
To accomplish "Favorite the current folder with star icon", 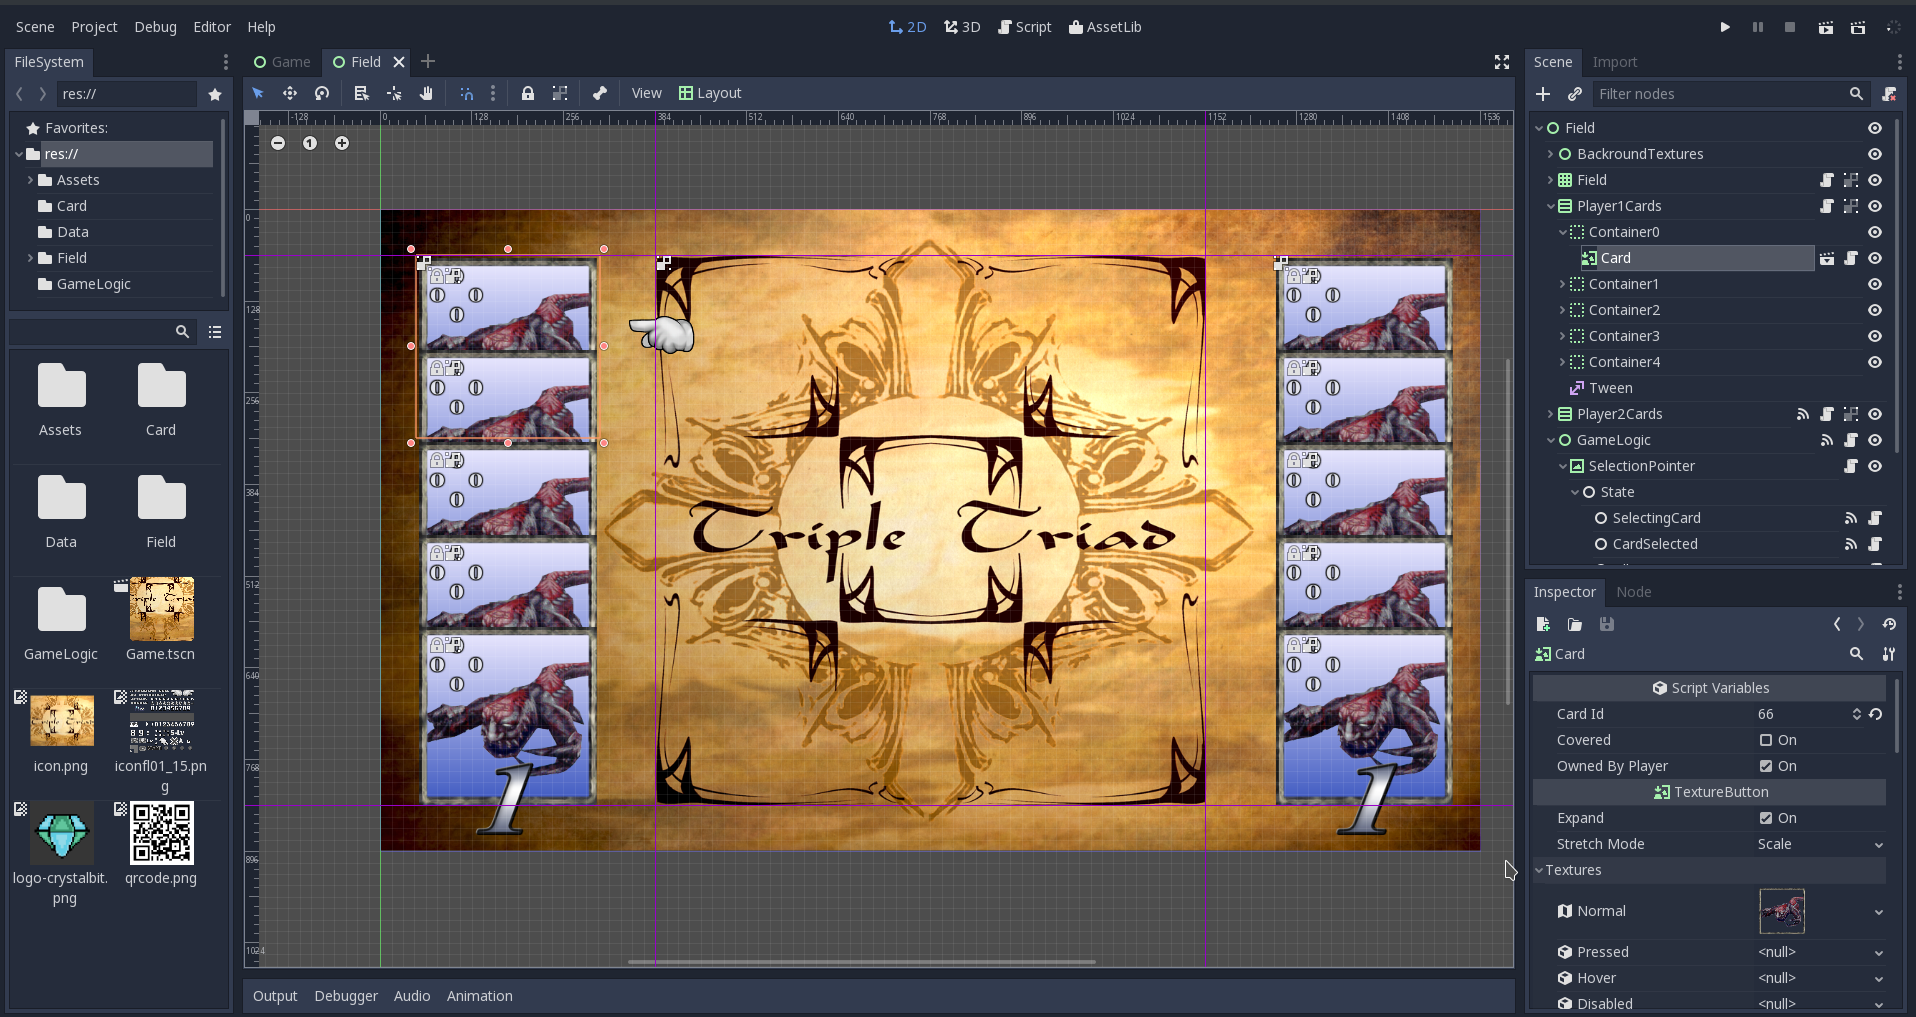I will pos(215,94).
